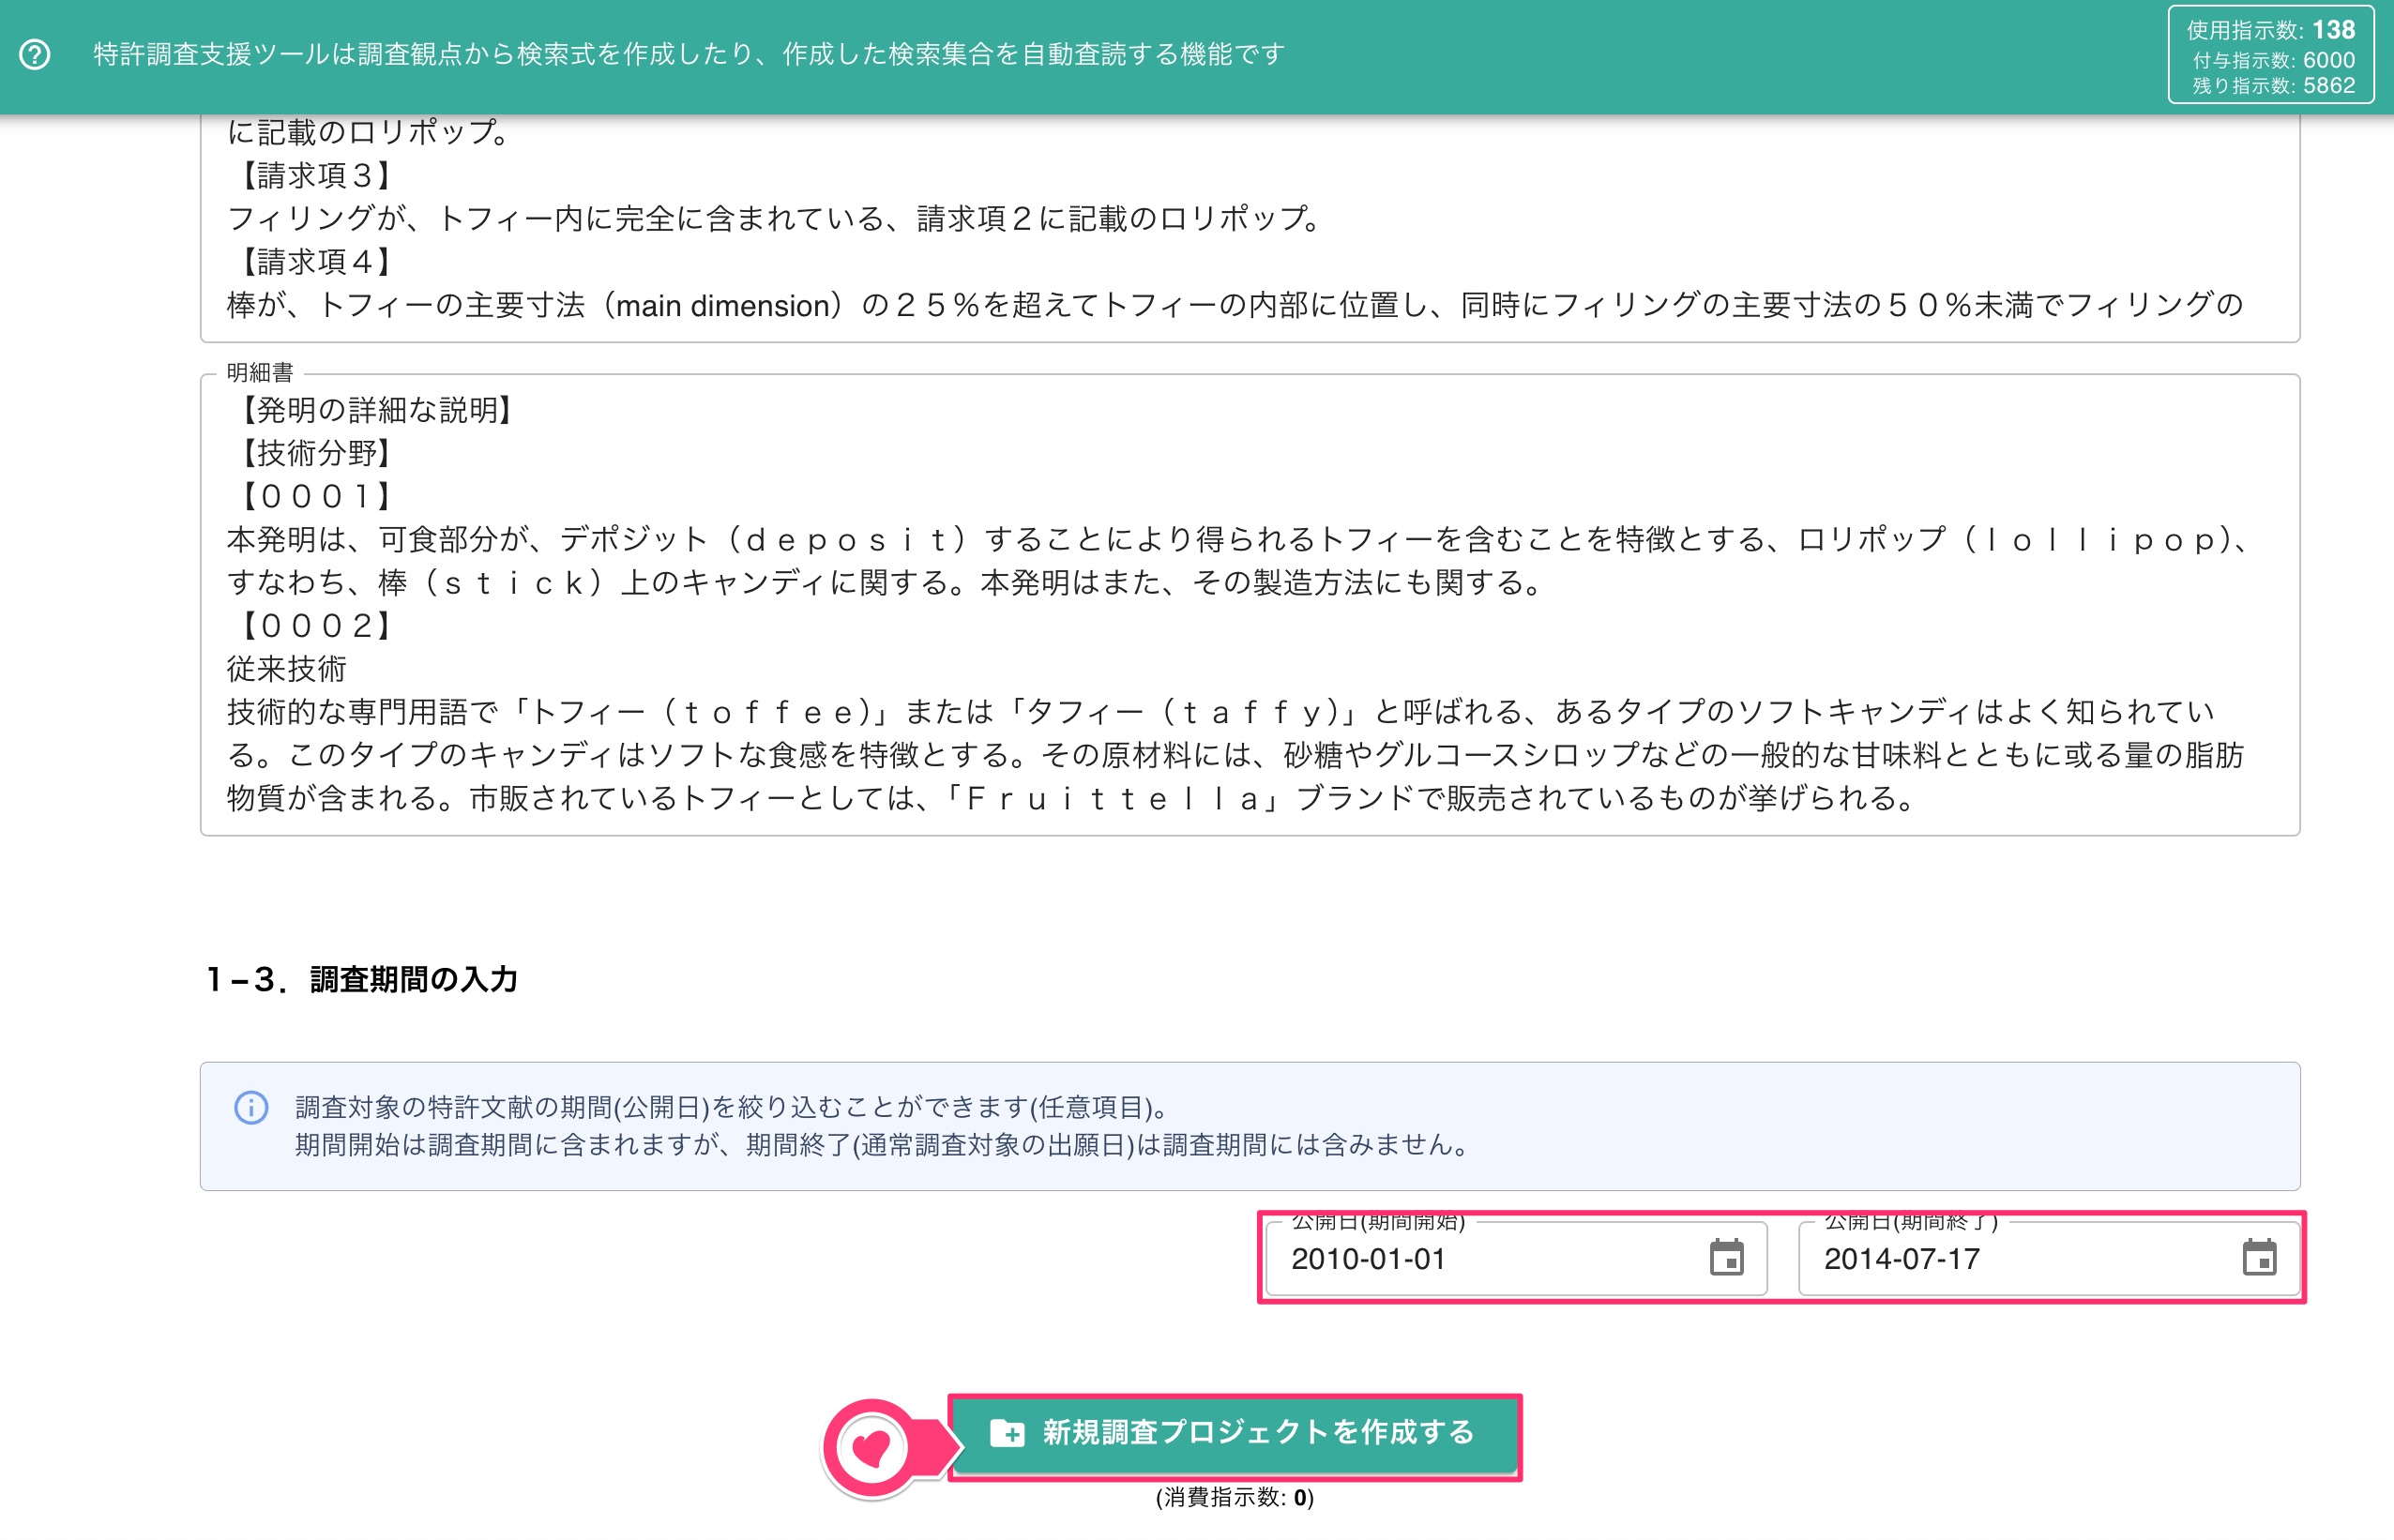Click start date field showing 2010-01-01
Viewport: 2394px width, 1540px height.
click(1515, 1258)
